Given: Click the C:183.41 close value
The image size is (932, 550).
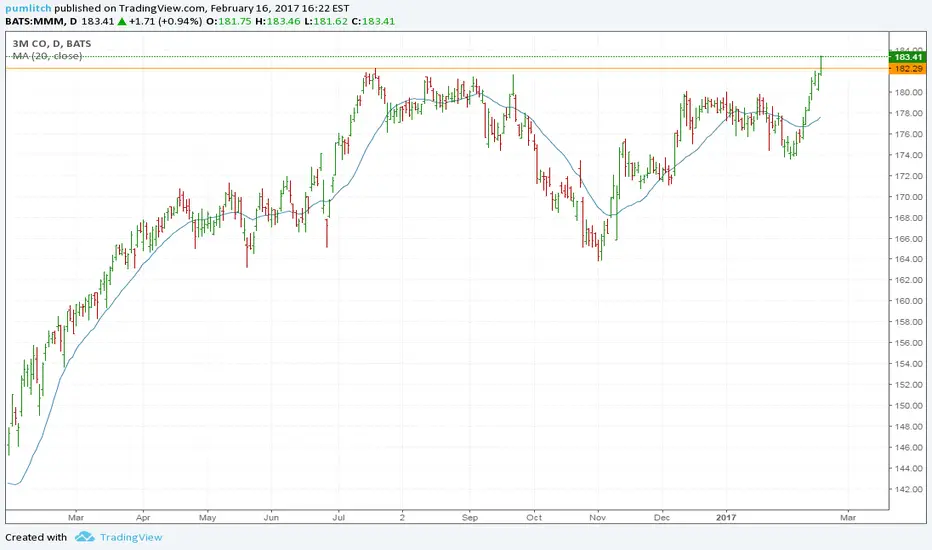Looking at the screenshot, I should click(373, 21).
